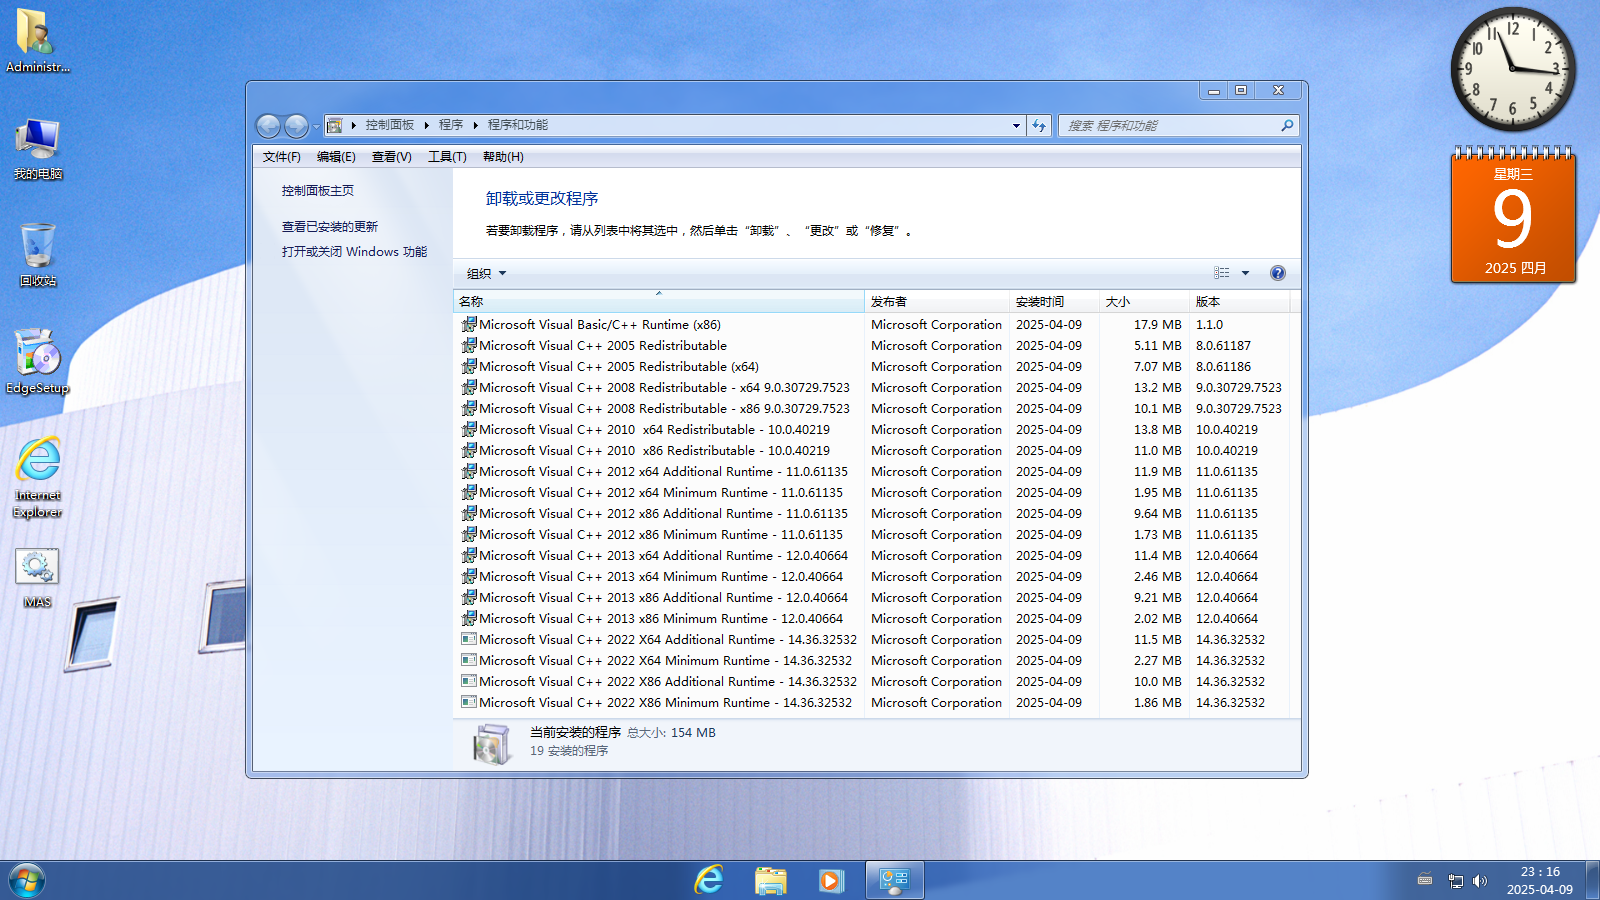Click the Forward navigation arrow button

click(x=296, y=126)
